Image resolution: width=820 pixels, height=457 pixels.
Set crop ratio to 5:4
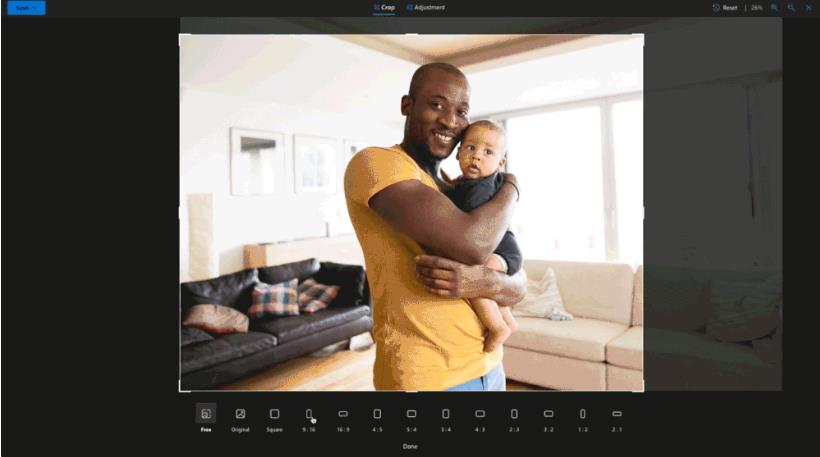pyautogui.click(x=411, y=414)
